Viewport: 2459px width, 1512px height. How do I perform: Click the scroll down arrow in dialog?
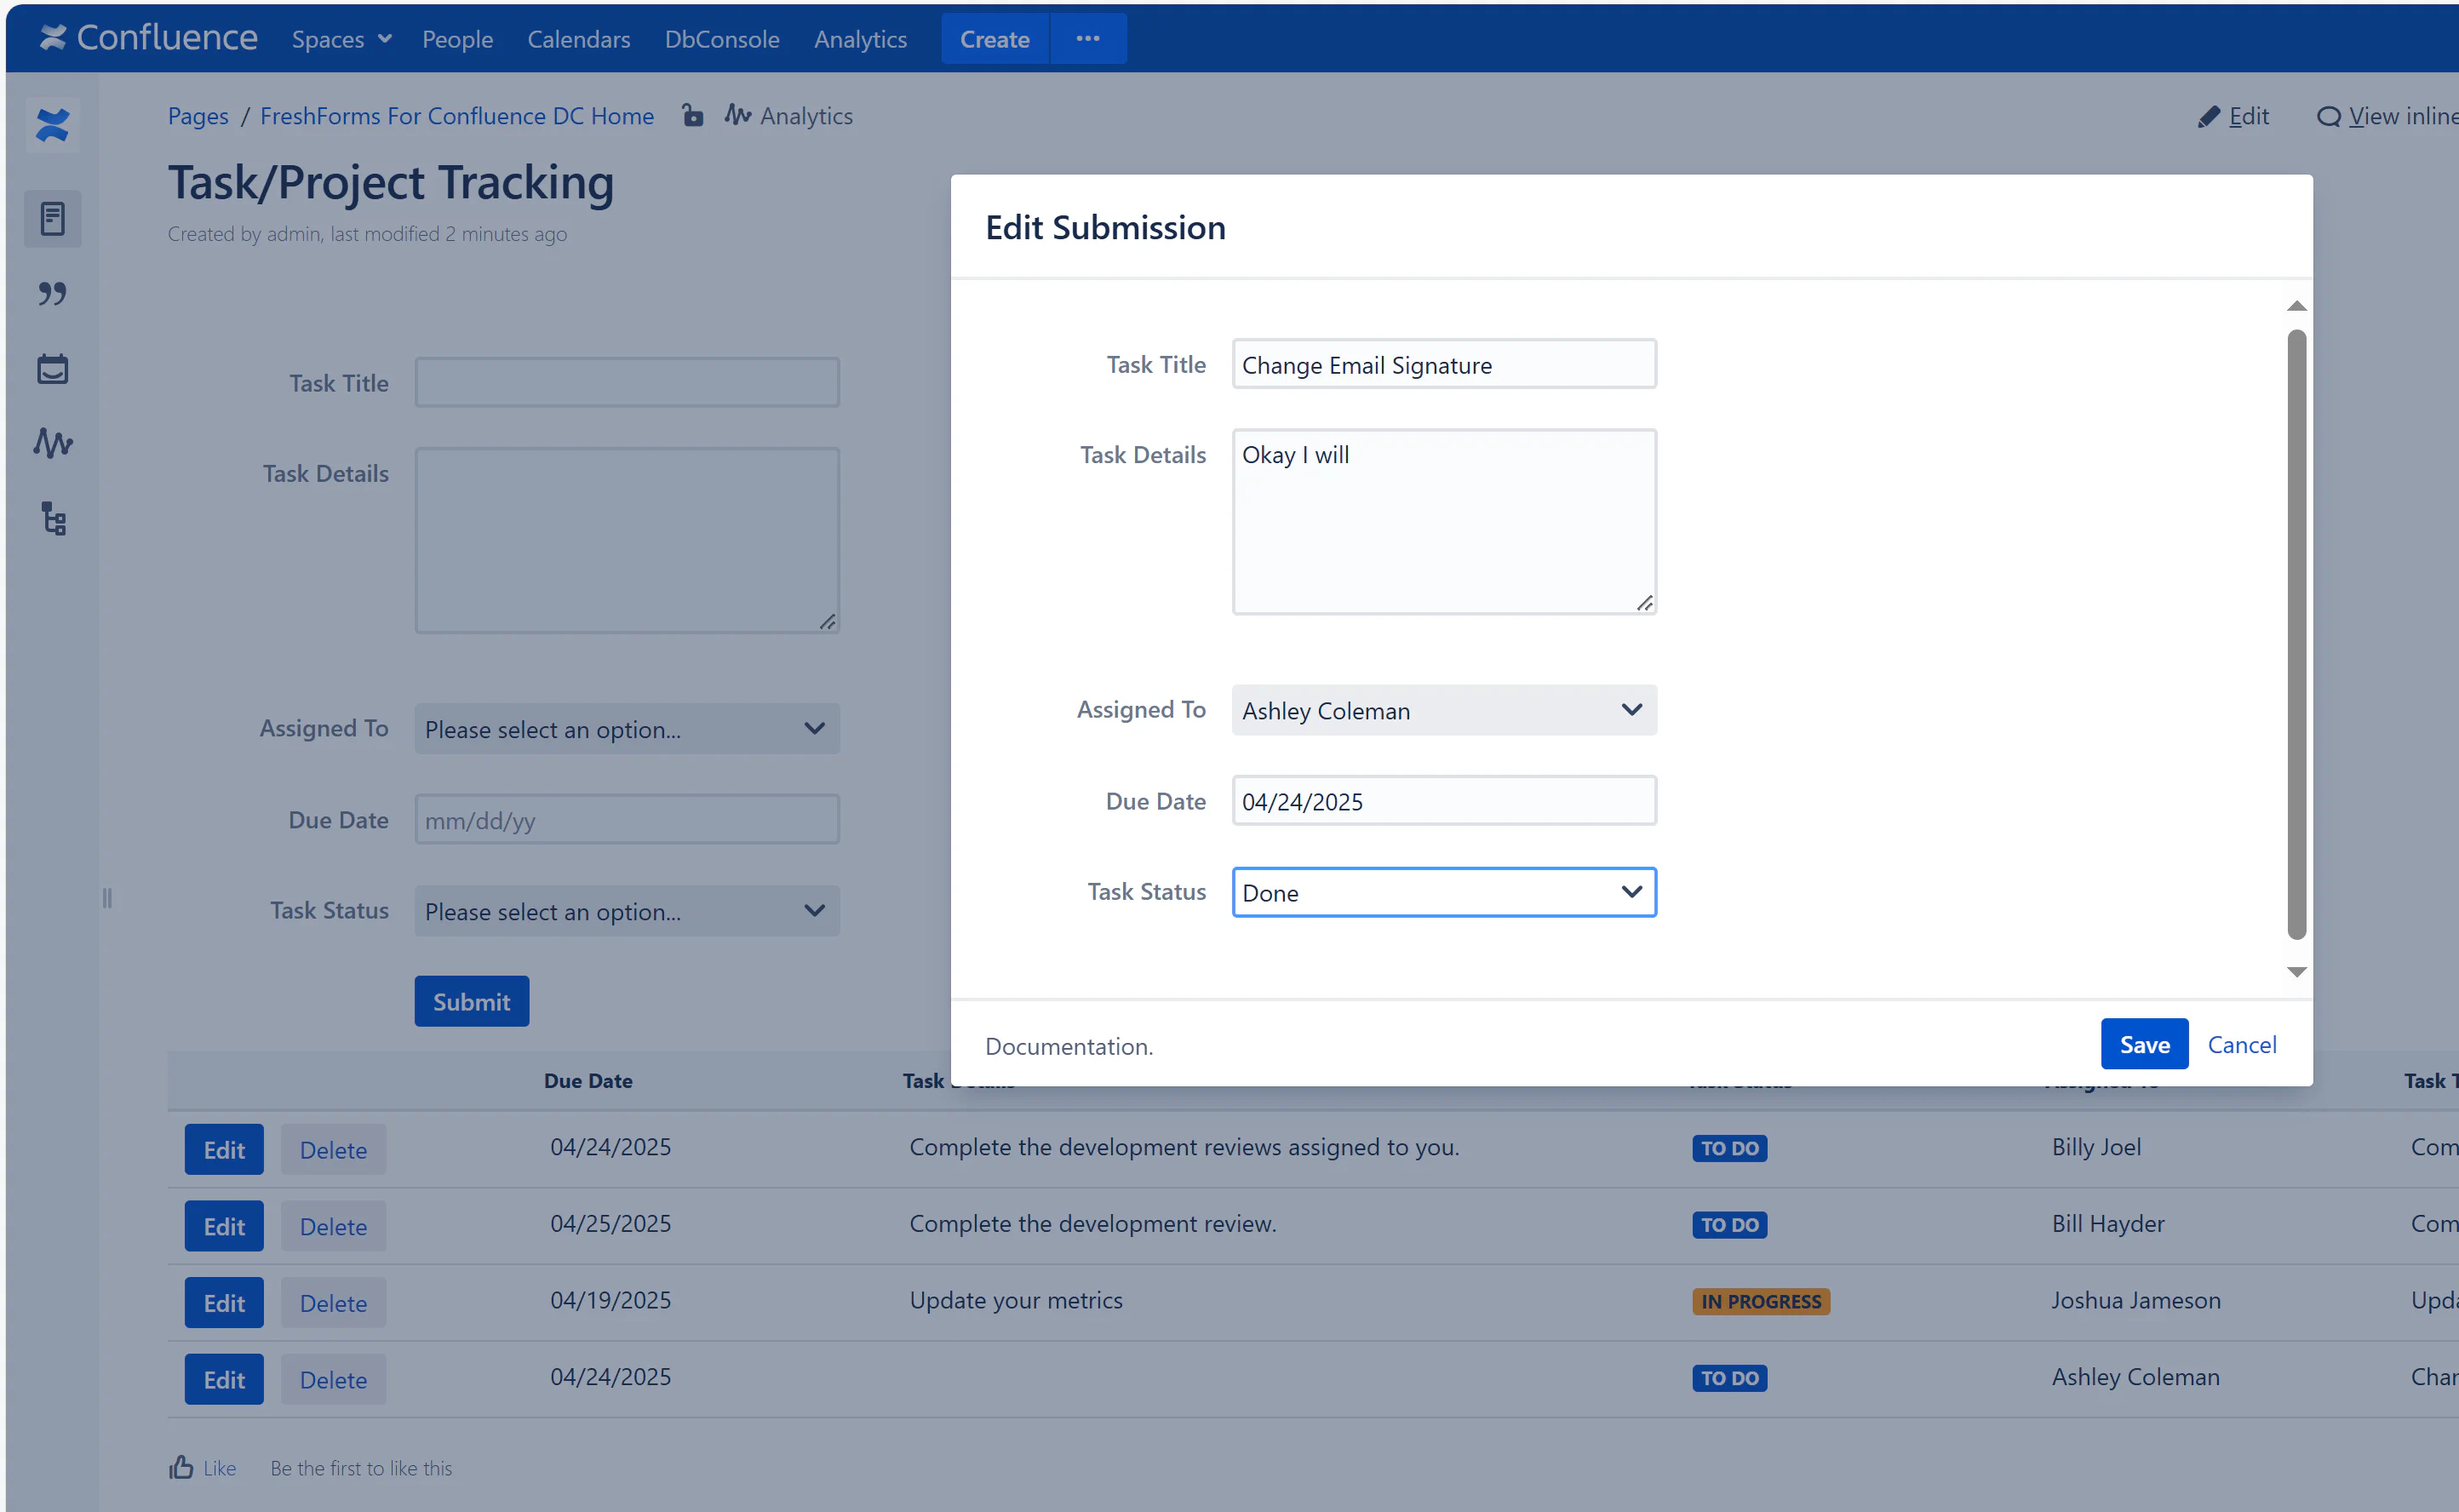pos(2296,972)
